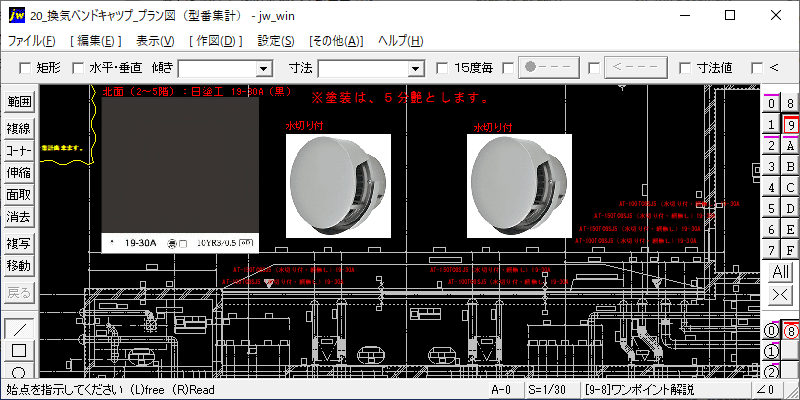Select layer C button
This screenshot has height=400, width=800.
(x=790, y=187)
